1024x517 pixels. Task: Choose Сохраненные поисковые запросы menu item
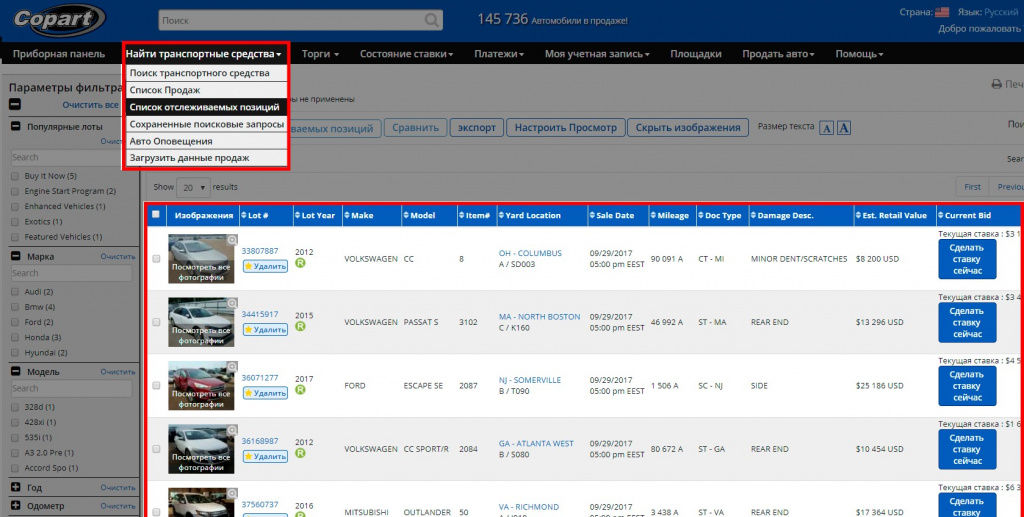click(206, 124)
